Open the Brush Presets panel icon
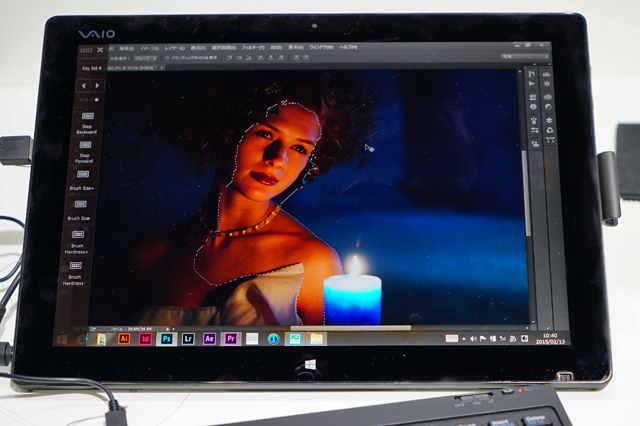The height and width of the screenshot is (426, 640). (533, 97)
